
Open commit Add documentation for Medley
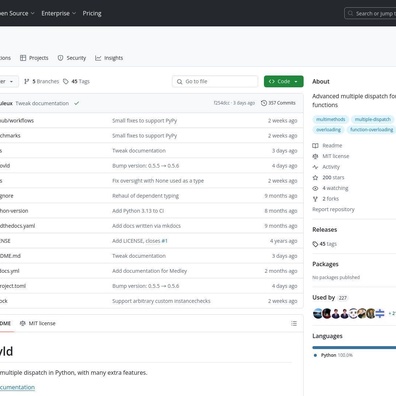[150, 271]
